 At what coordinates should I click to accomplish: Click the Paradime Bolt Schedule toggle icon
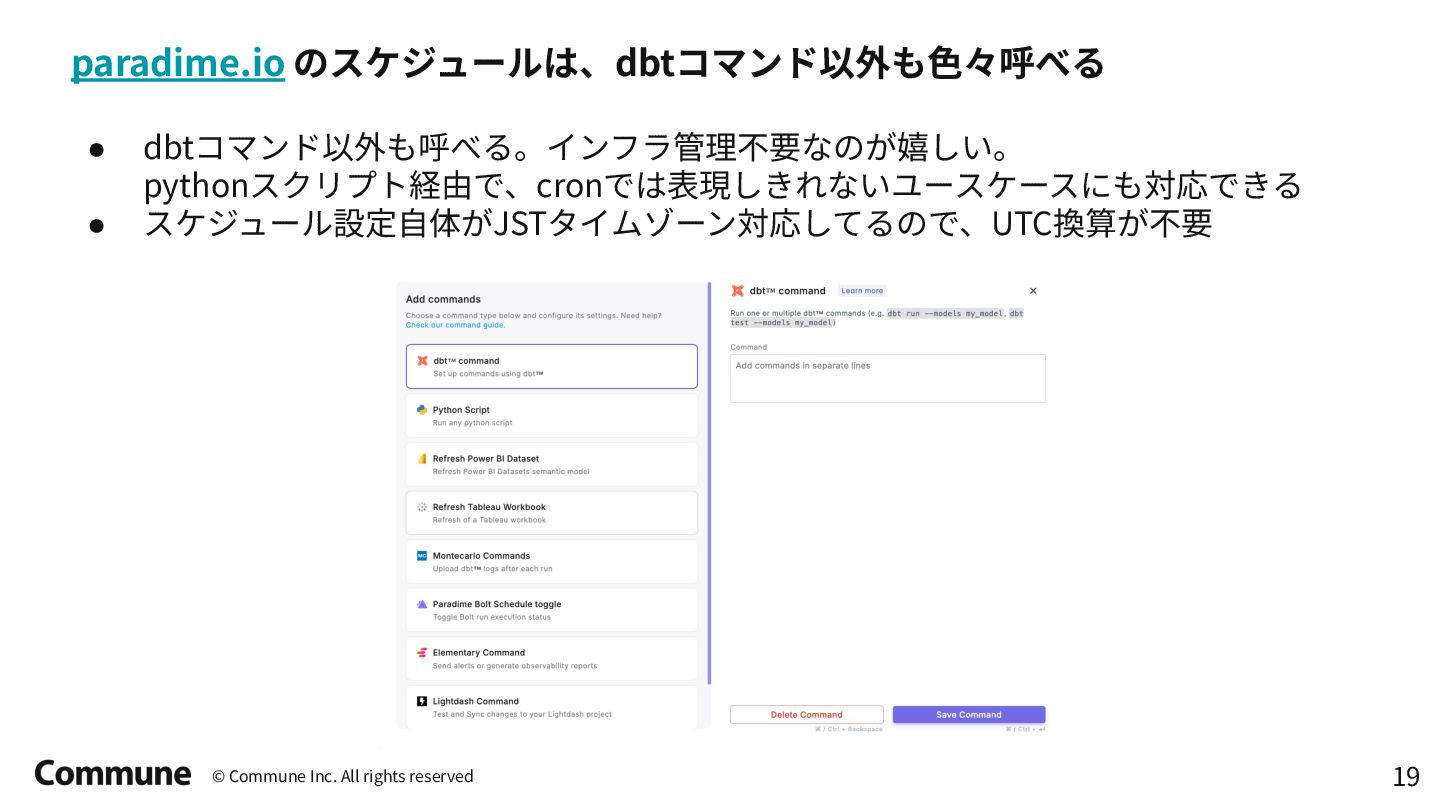[x=422, y=604]
